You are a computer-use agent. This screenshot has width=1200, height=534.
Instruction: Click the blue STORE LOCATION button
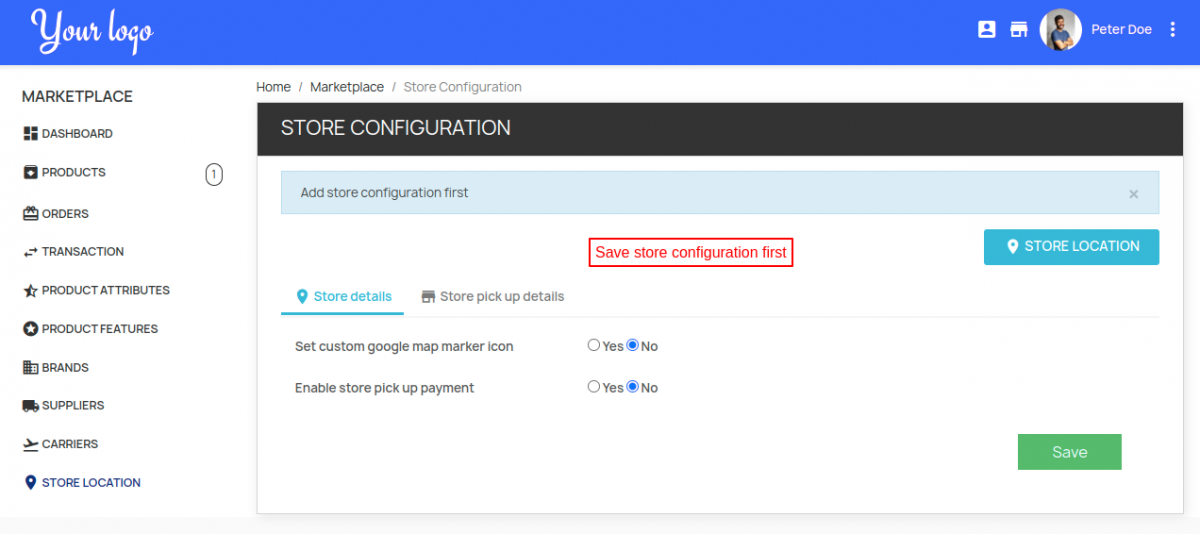1071,247
